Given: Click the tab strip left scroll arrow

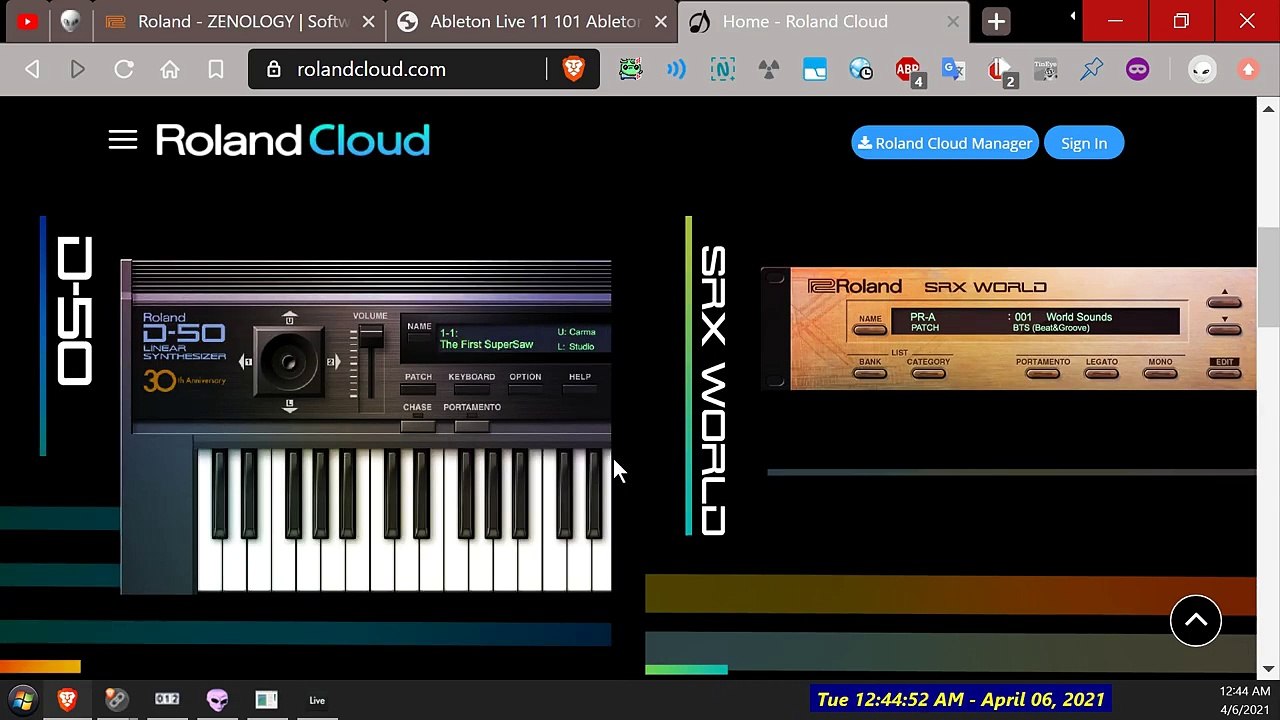Looking at the screenshot, I should click(1072, 16).
